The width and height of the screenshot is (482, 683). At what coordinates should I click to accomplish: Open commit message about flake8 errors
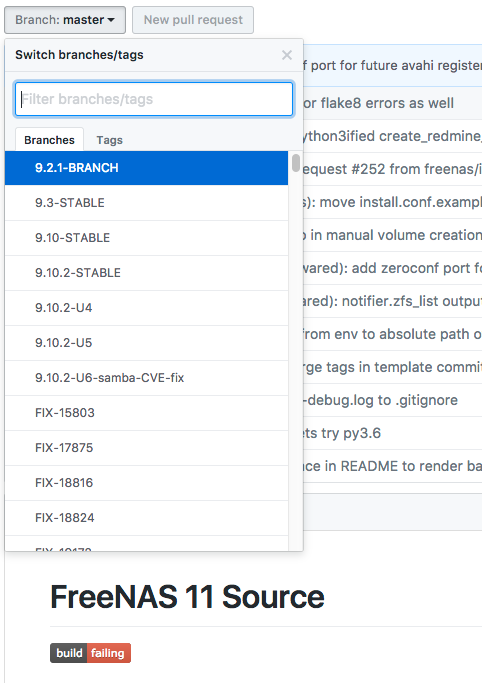coord(378,103)
